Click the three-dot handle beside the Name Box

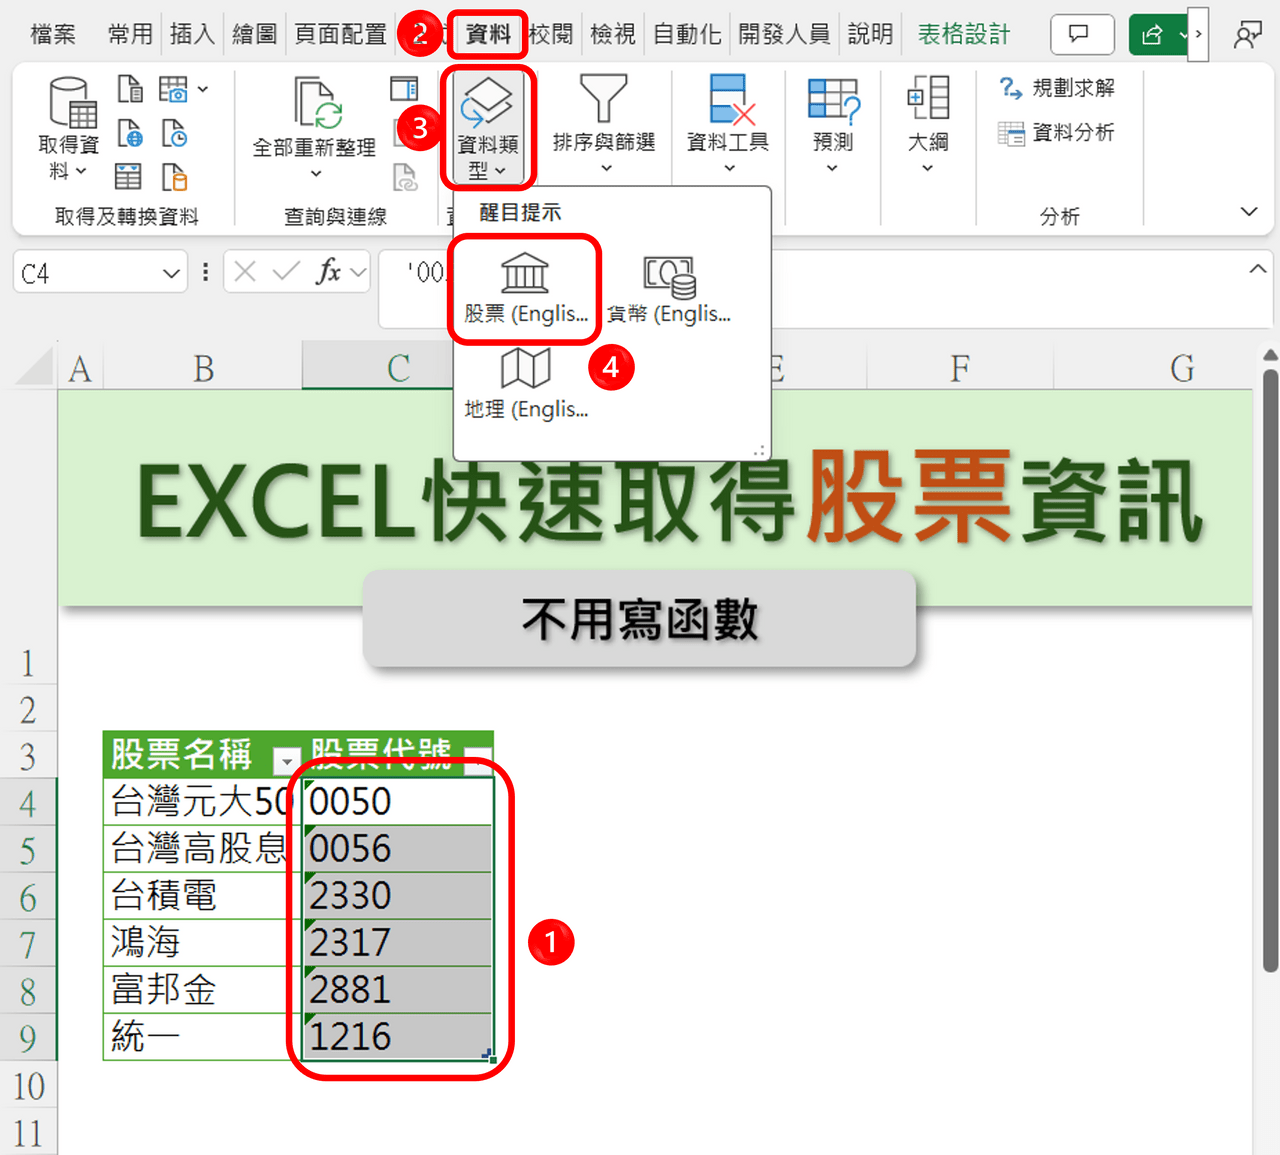205,272
